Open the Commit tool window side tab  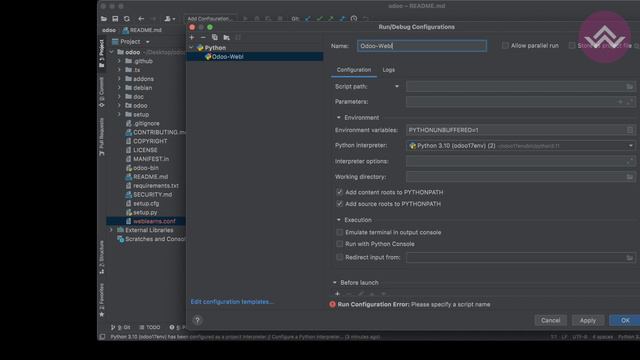click(102, 92)
